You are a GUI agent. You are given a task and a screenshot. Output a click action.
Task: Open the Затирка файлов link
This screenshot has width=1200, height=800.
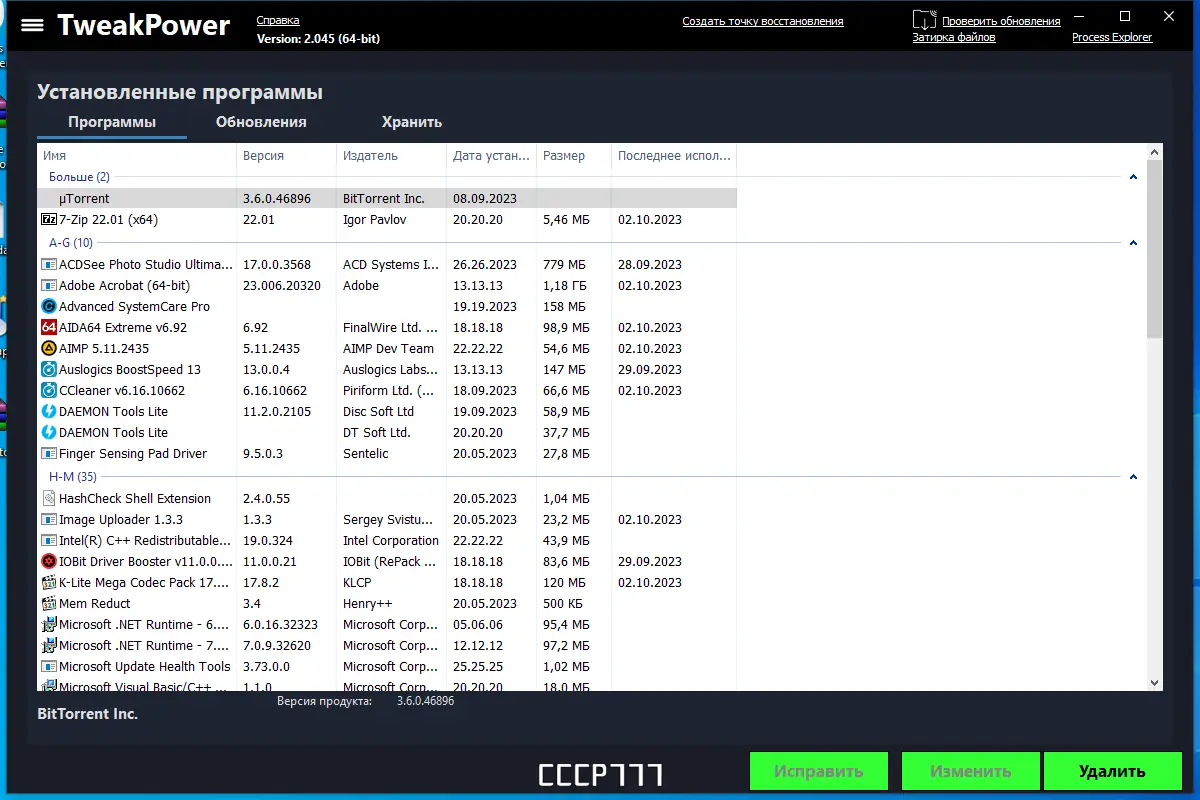point(954,37)
